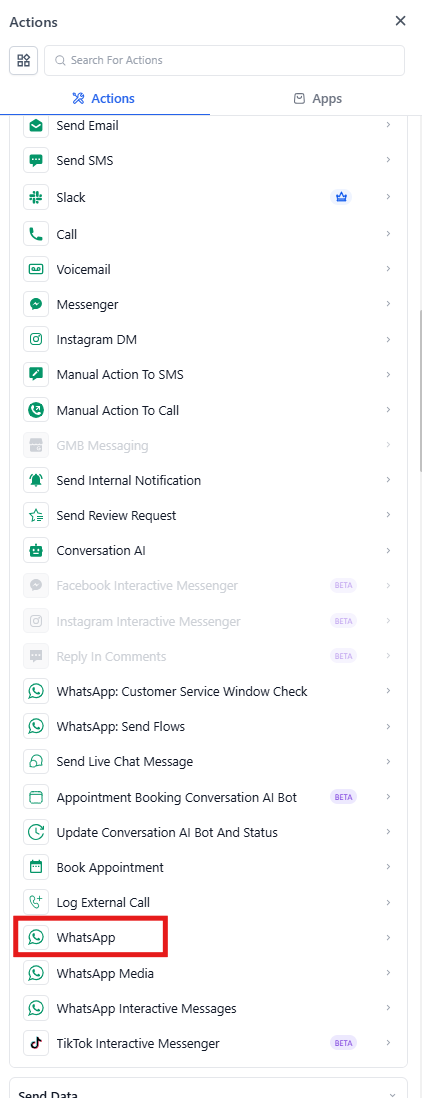Select Send Live Chat Message action
This screenshot has width=422, height=1098.
click(x=208, y=762)
